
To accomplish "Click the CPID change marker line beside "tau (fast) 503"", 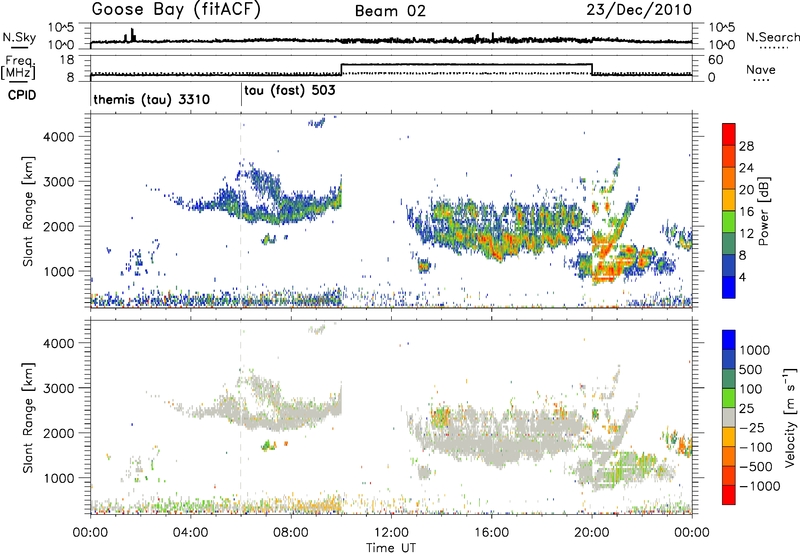I will point(241,95).
